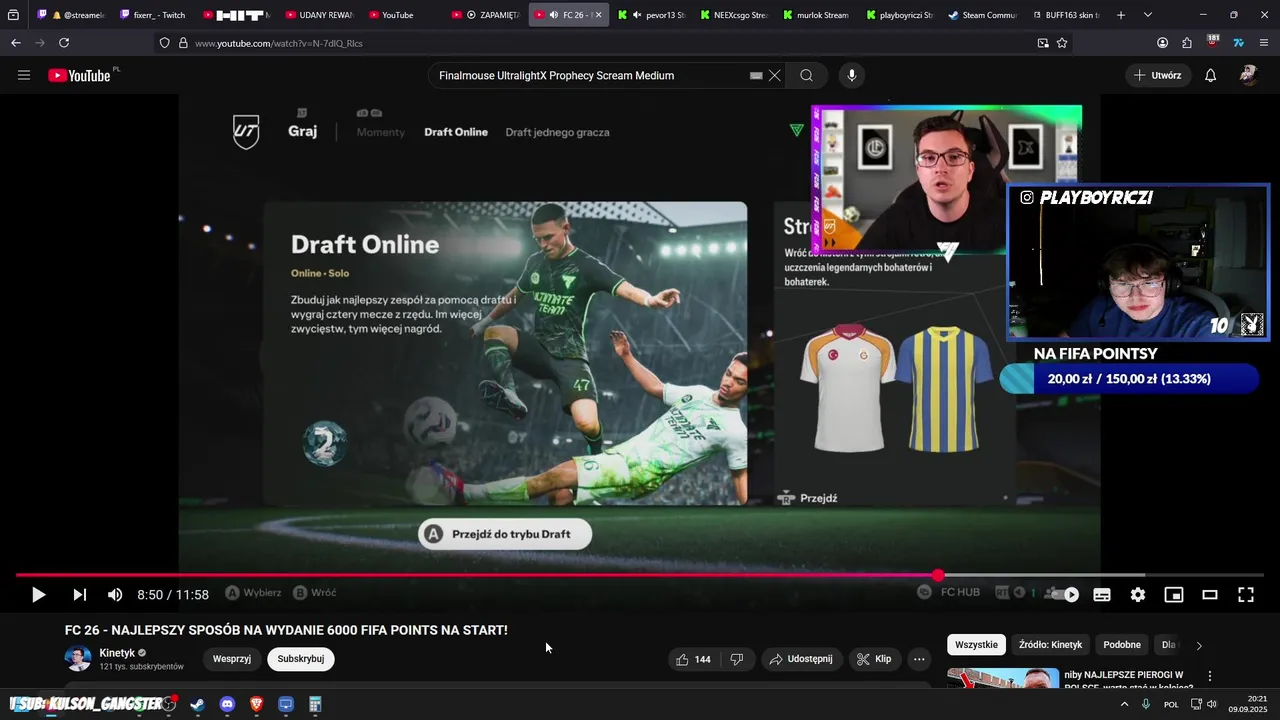Open the recommended pierogi video thumbnail
The height and width of the screenshot is (720, 1280).
1003,679
